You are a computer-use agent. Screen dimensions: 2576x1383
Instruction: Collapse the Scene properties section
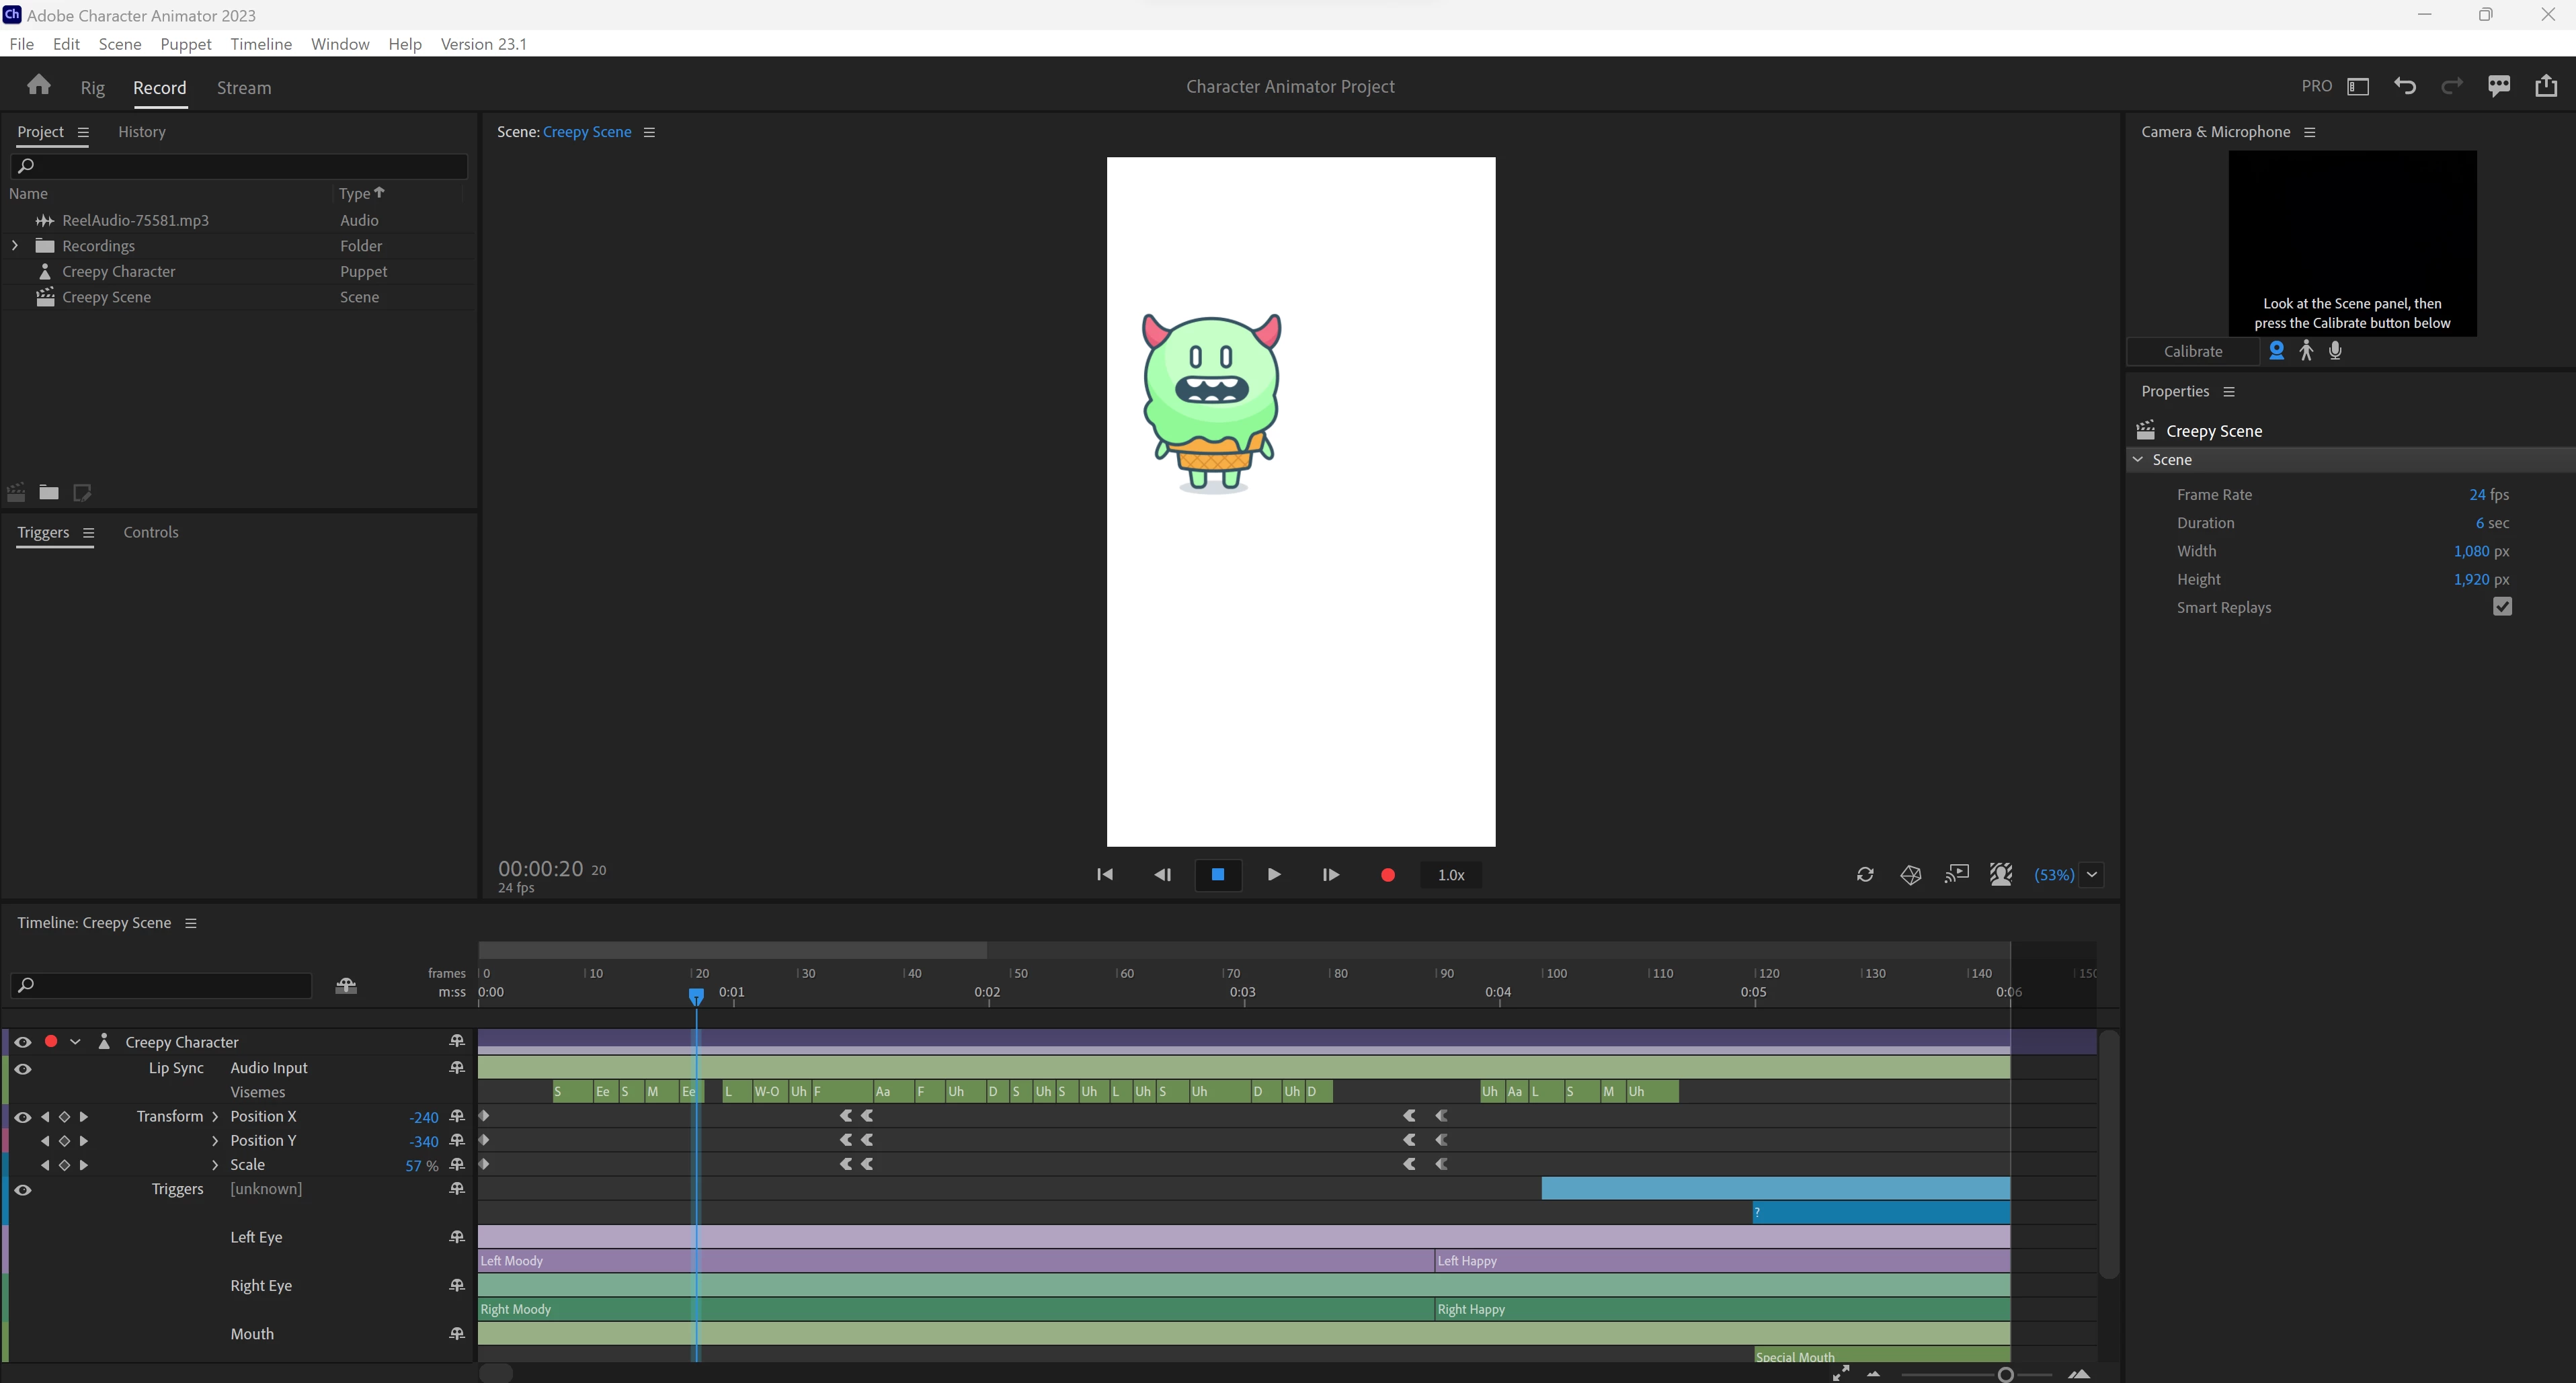(2138, 460)
